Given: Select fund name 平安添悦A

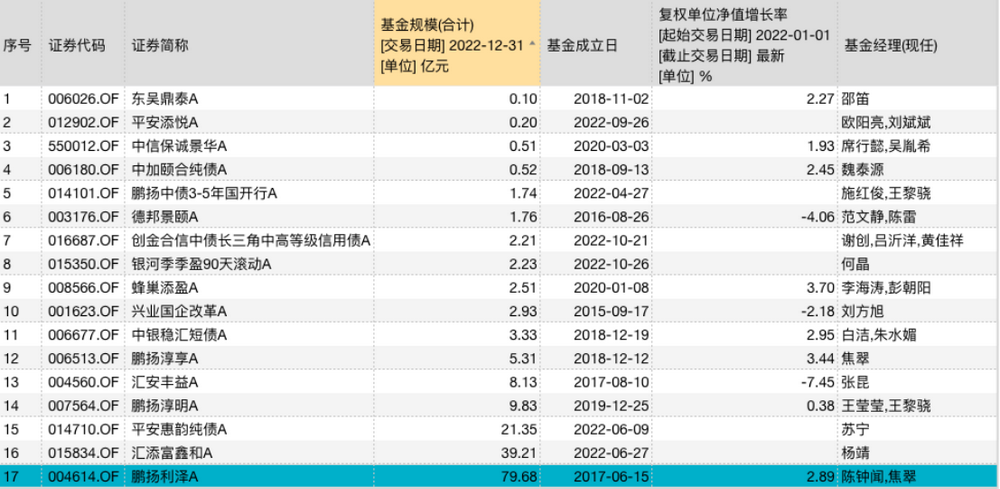Looking at the screenshot, I should pos(165,122).
